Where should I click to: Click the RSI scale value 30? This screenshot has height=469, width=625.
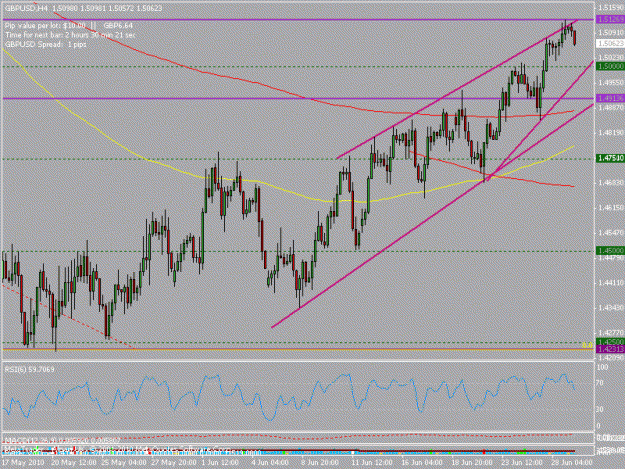coord(600,409)
